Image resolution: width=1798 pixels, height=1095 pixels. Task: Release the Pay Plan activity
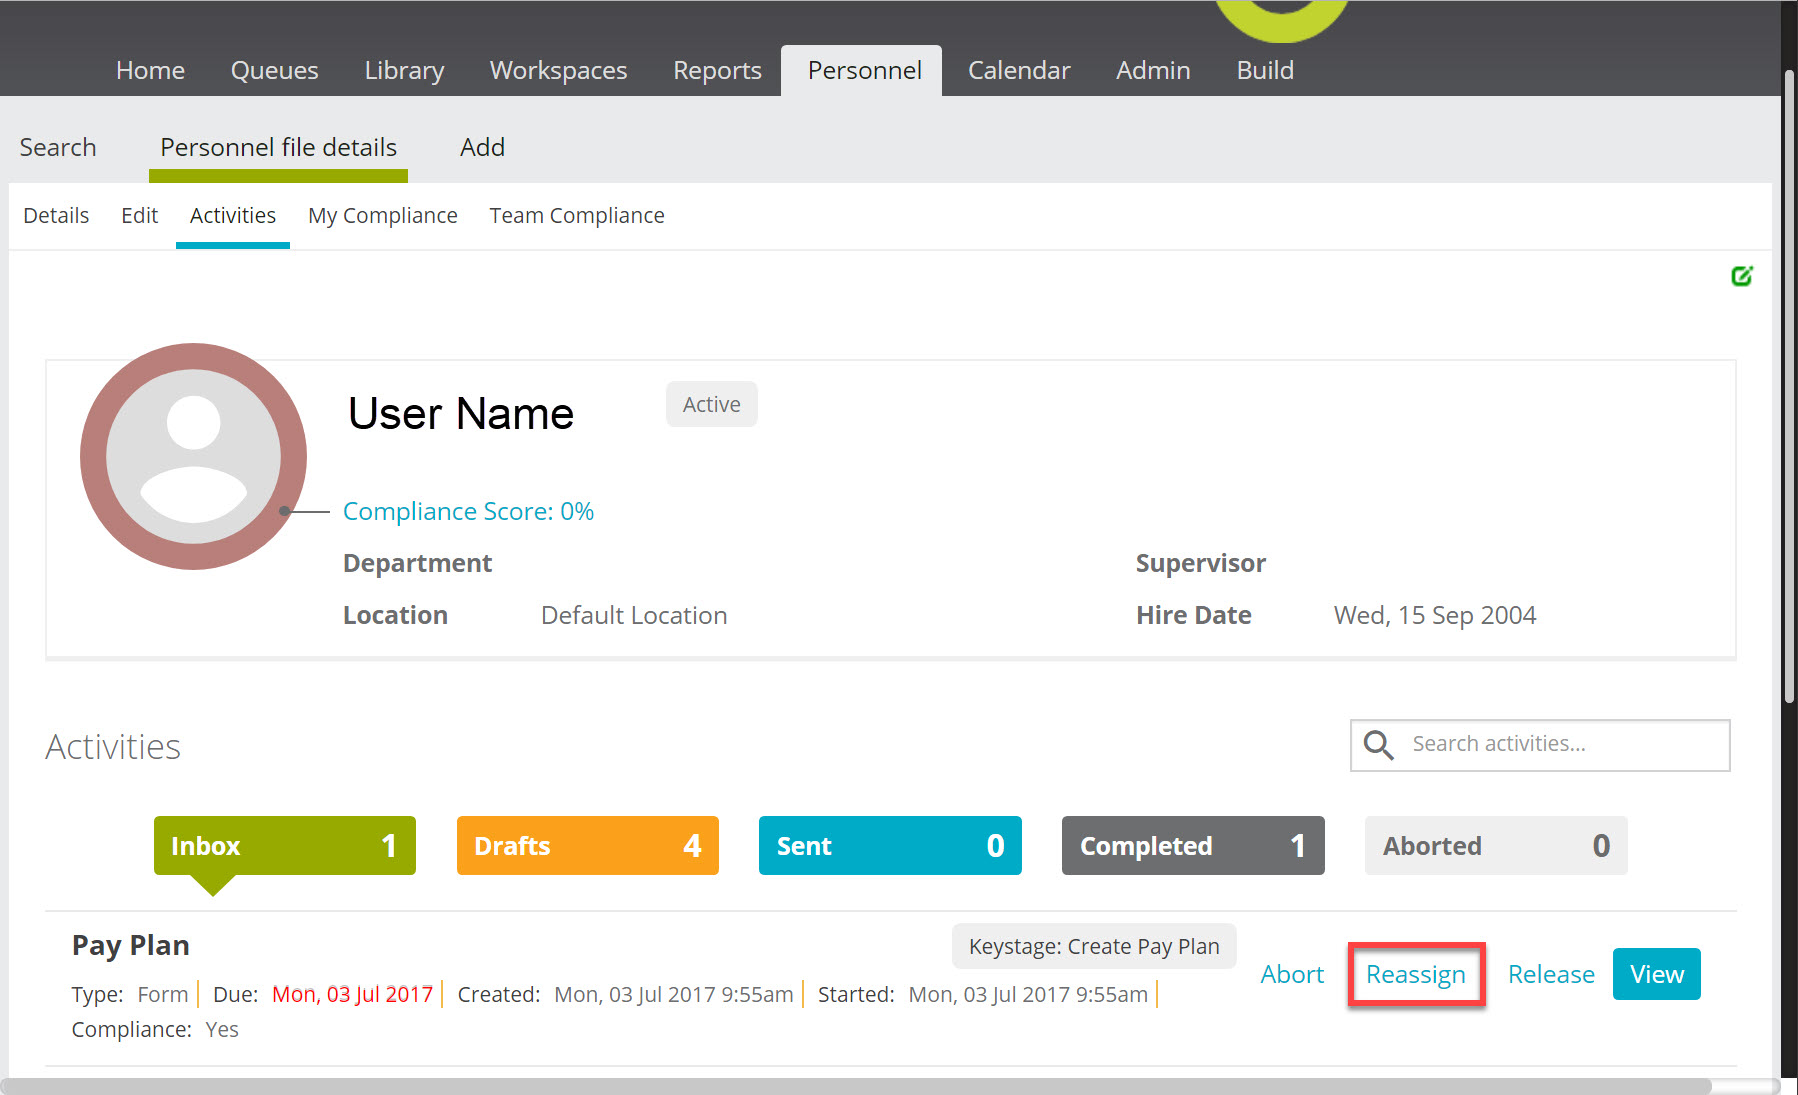pos(1551,974)
